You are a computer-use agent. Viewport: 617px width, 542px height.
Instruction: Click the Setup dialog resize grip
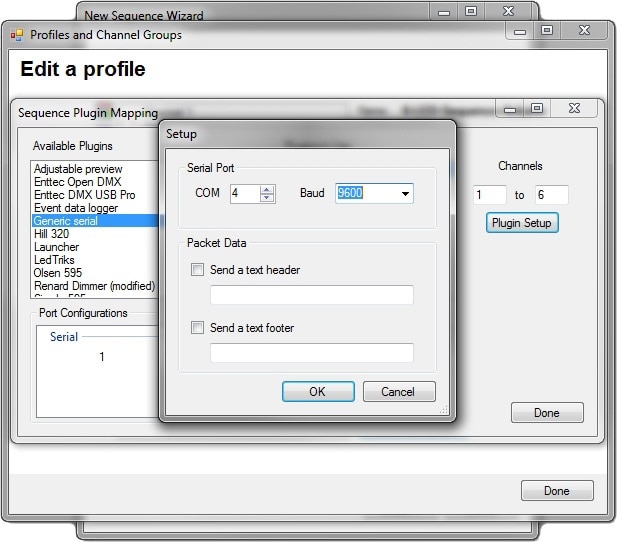(444, 410)
